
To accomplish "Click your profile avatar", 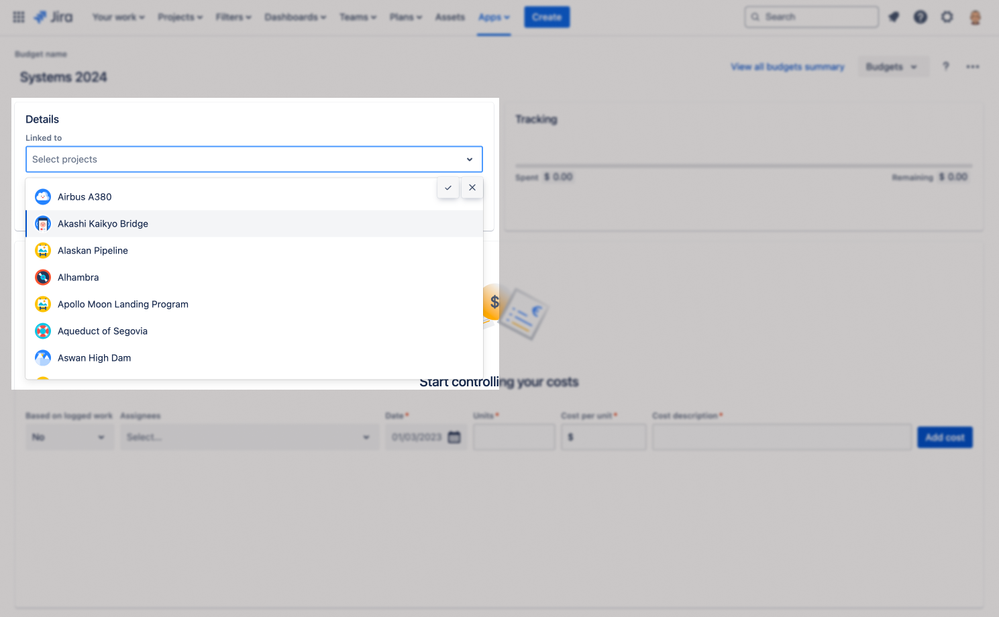I will coord(973,16).
